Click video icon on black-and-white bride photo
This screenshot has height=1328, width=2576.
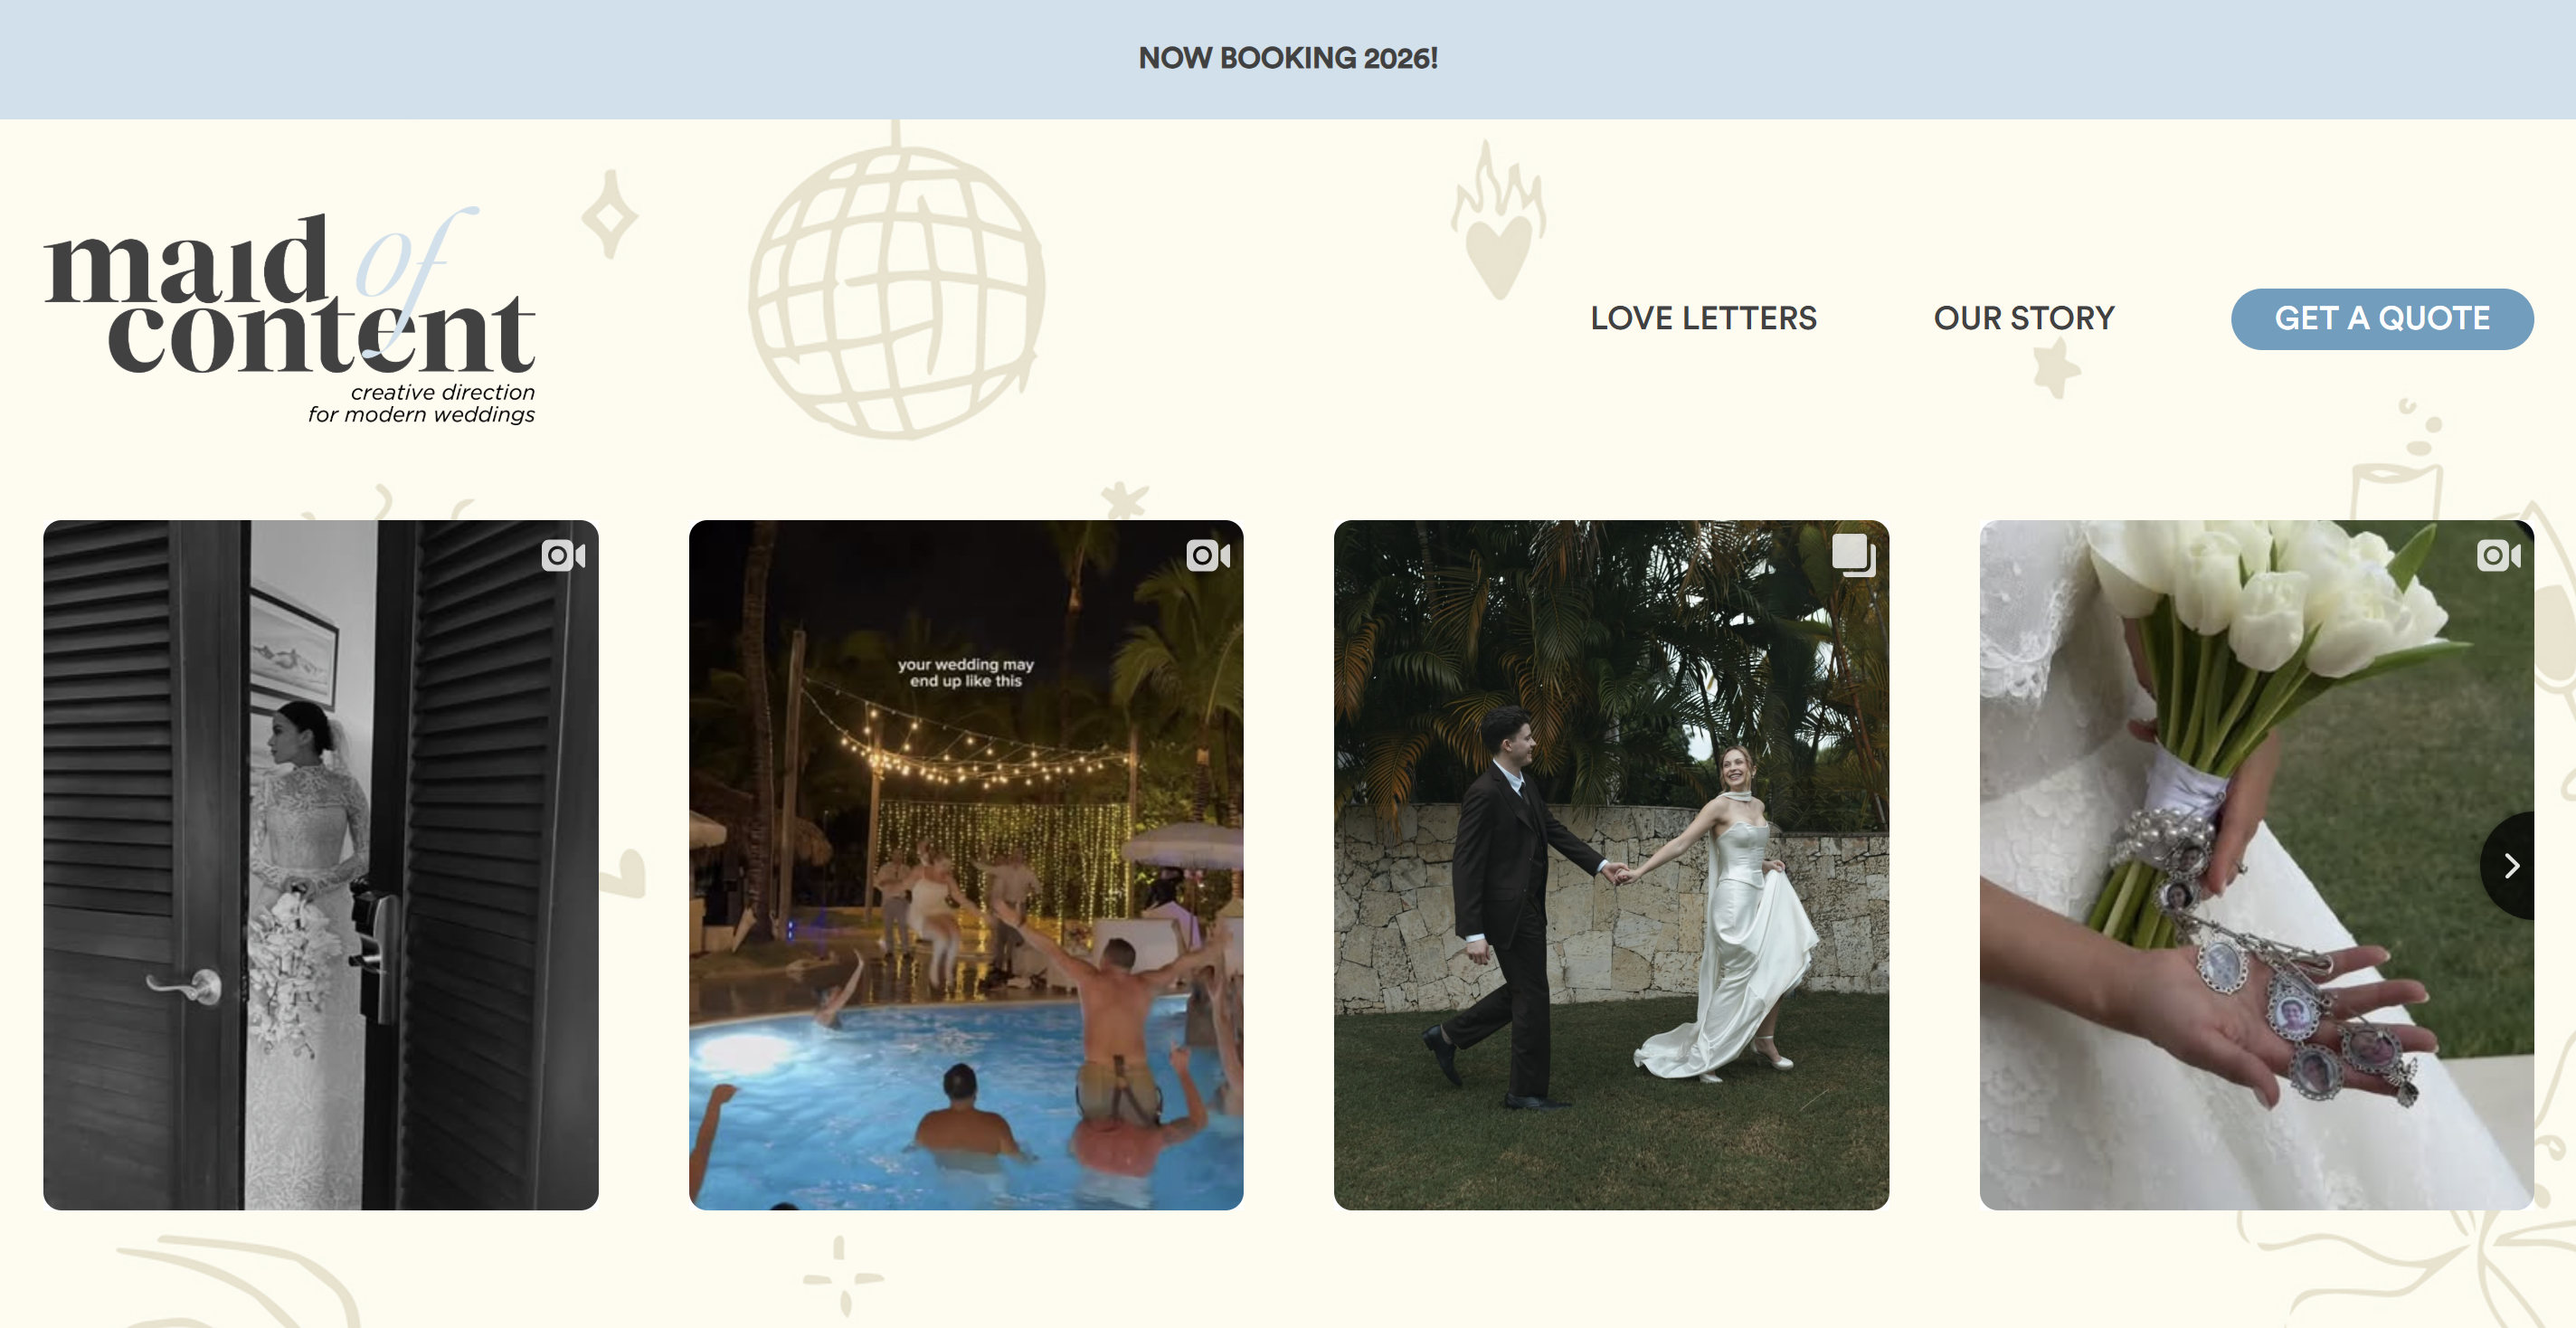pyautogui.click(x=563, y=555)
